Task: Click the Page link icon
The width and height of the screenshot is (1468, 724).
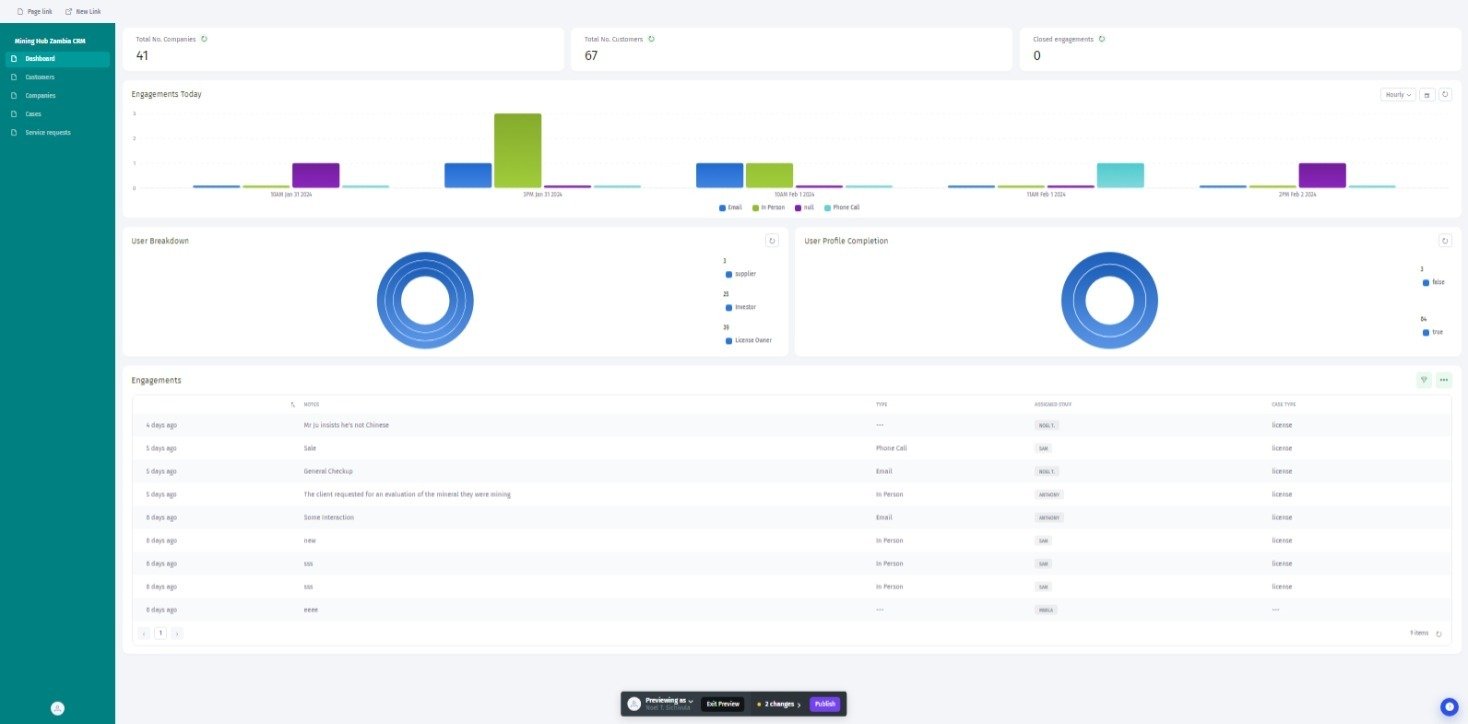Action: tap(21, 11)
